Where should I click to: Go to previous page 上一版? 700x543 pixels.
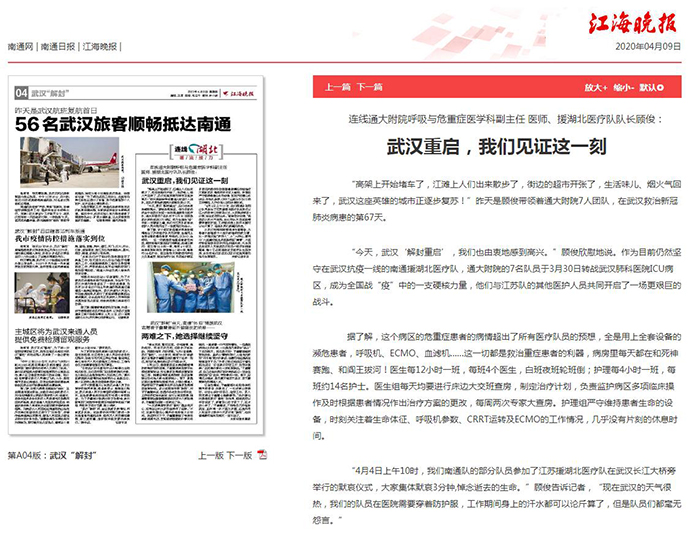211,455
